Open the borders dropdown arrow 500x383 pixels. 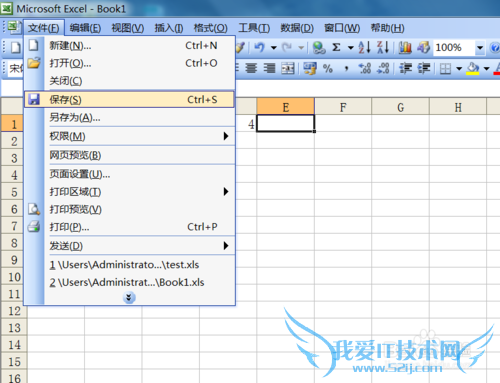459,69
